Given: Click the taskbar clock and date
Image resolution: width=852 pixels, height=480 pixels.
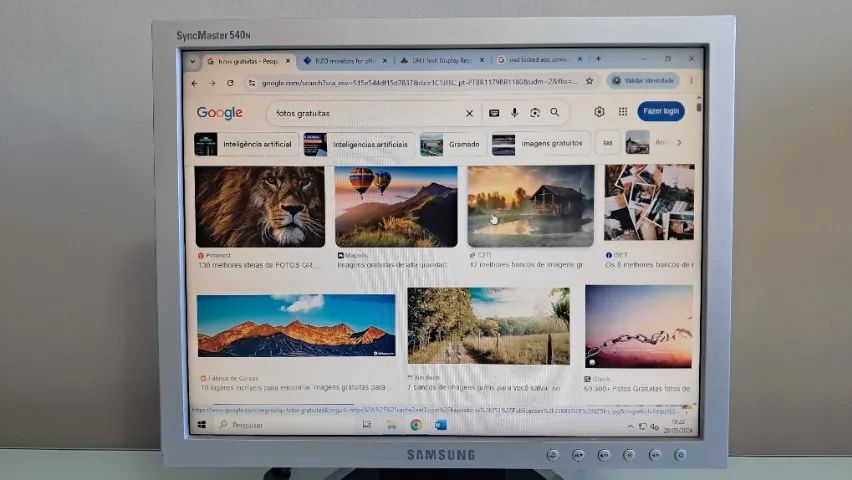Looking at the screenshot, I should coord(680,426).
